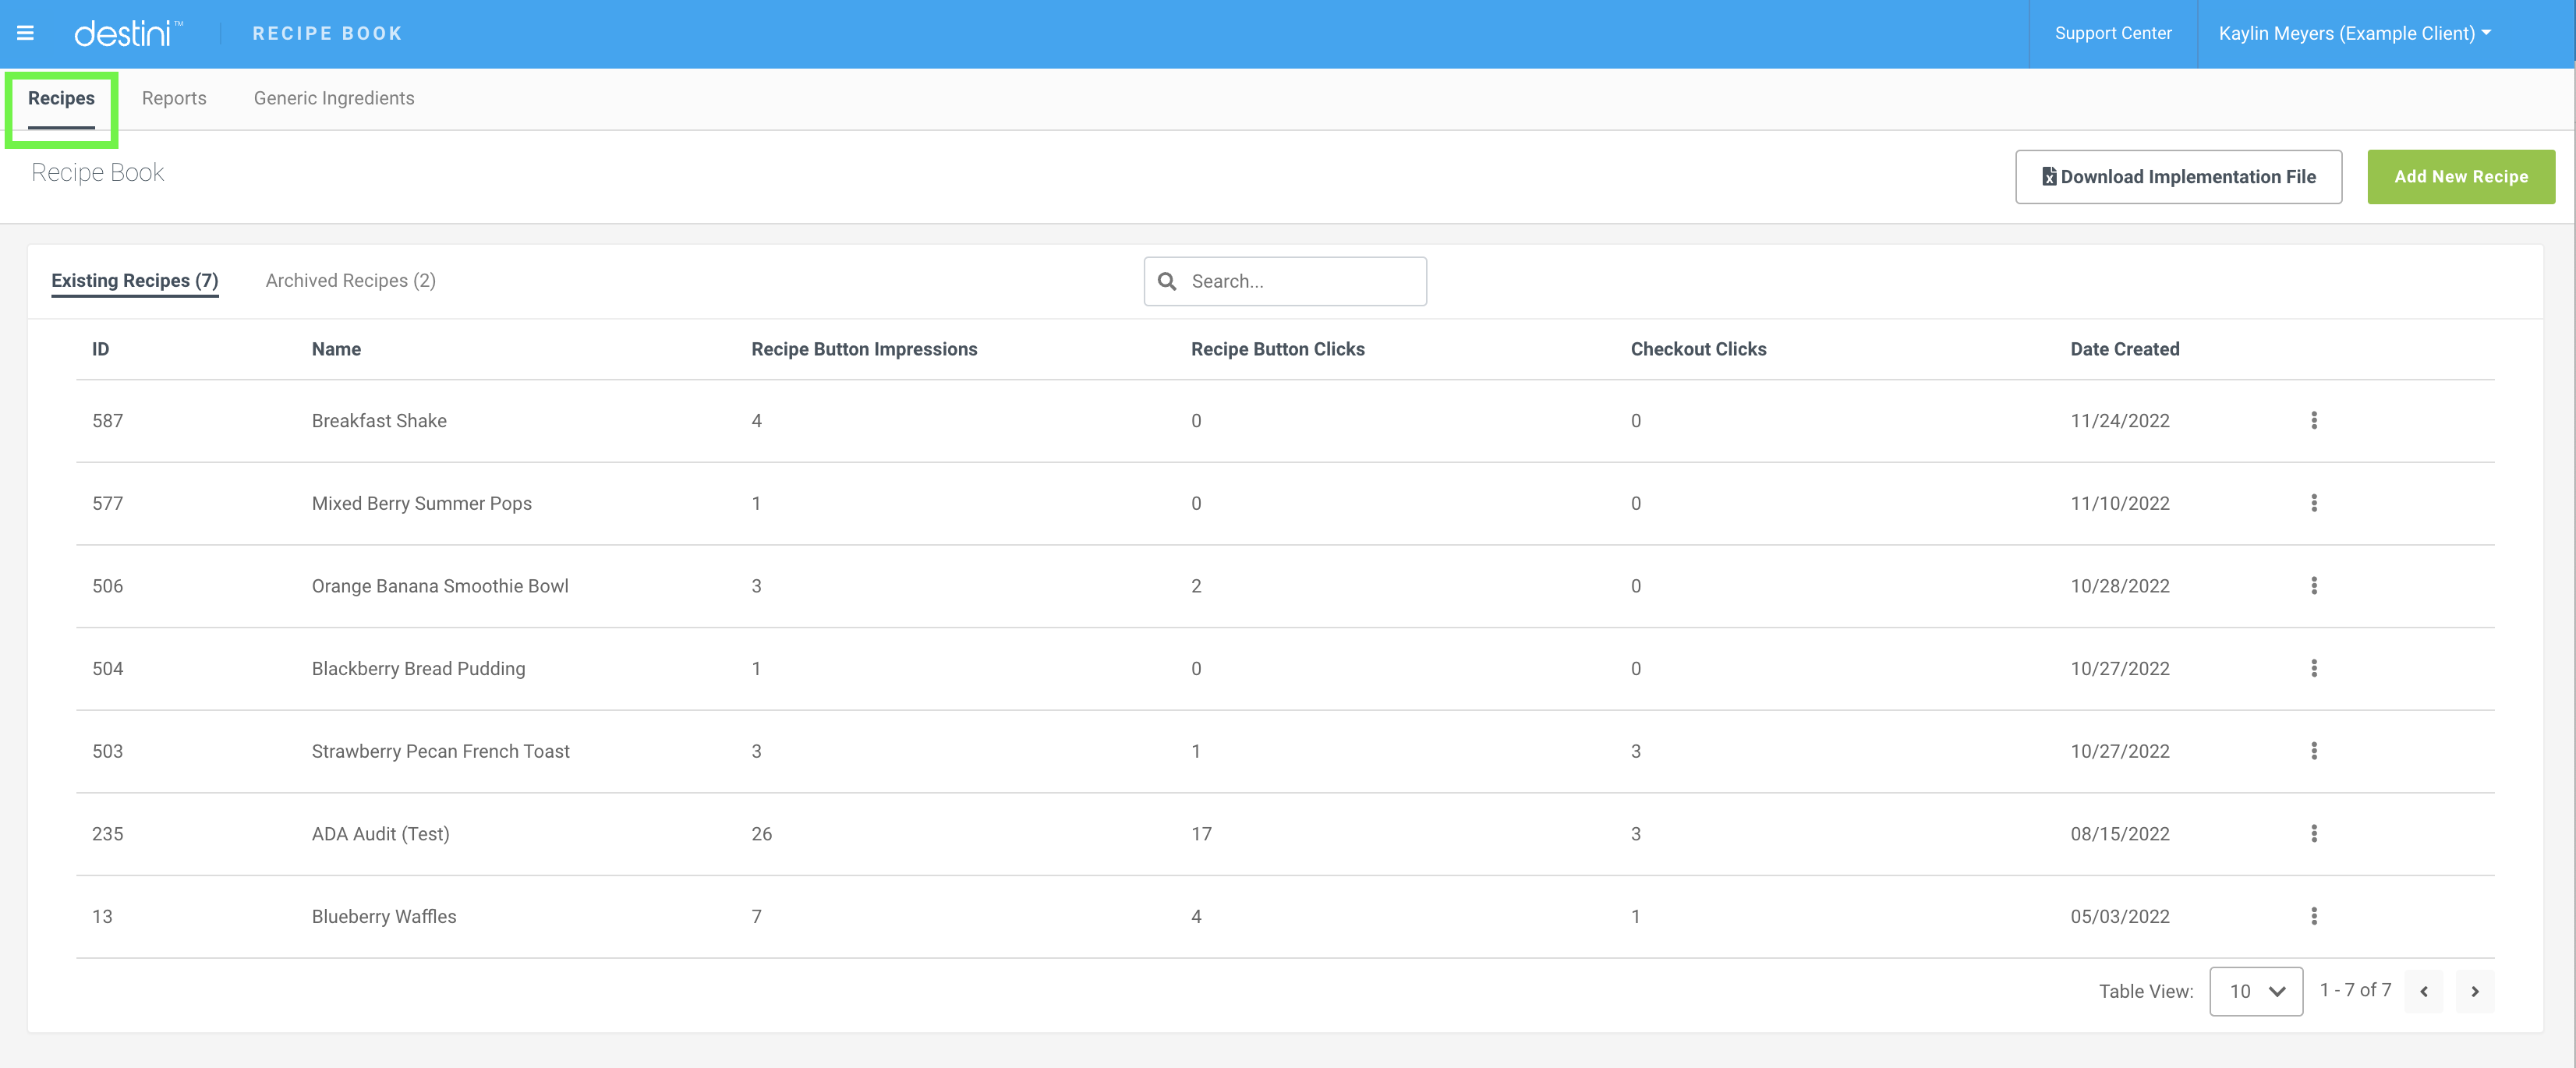
Task: Click Recipe Button Impressions column header
Action: (864, 349)
